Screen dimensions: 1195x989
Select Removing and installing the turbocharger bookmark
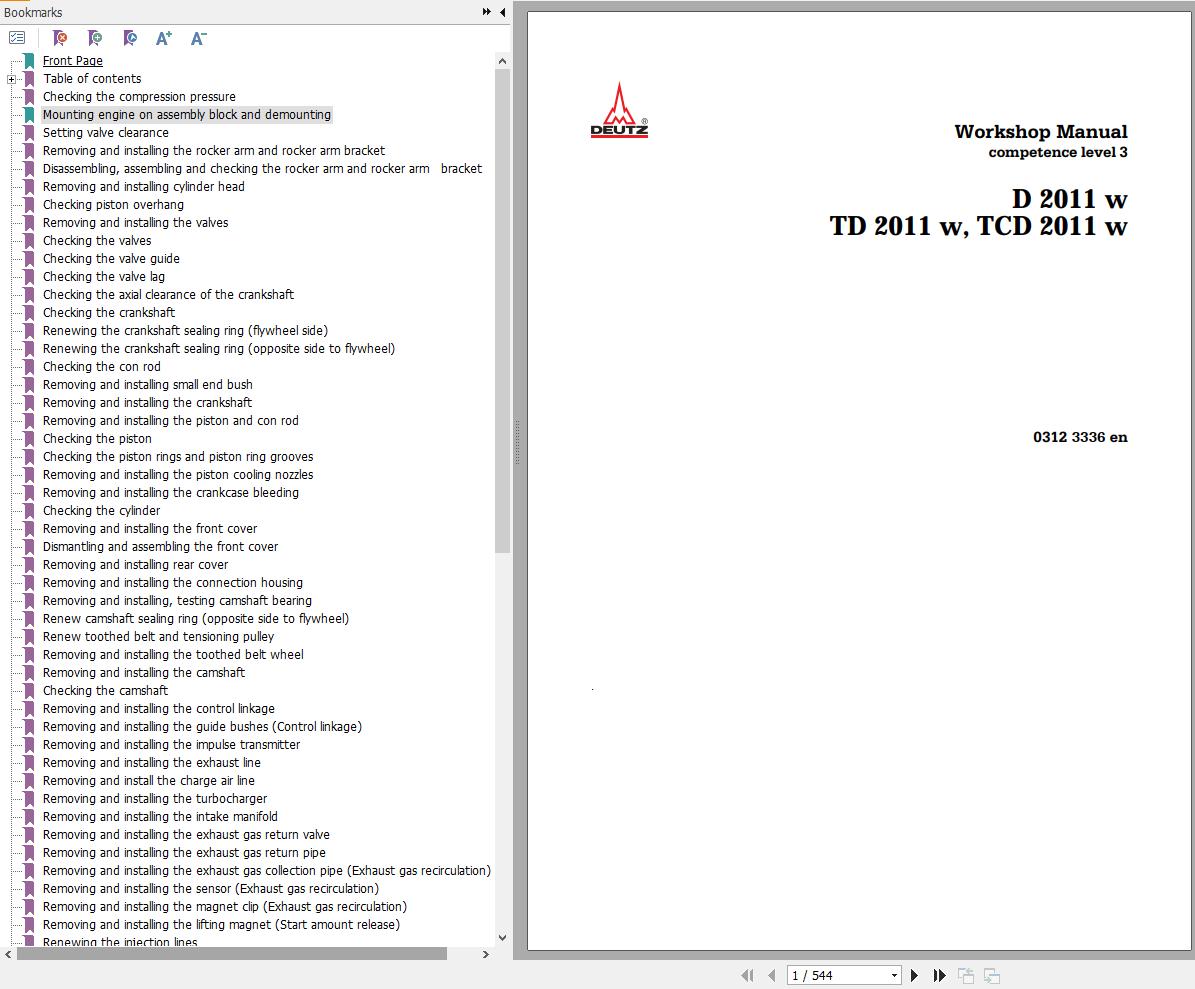[155, 799]
